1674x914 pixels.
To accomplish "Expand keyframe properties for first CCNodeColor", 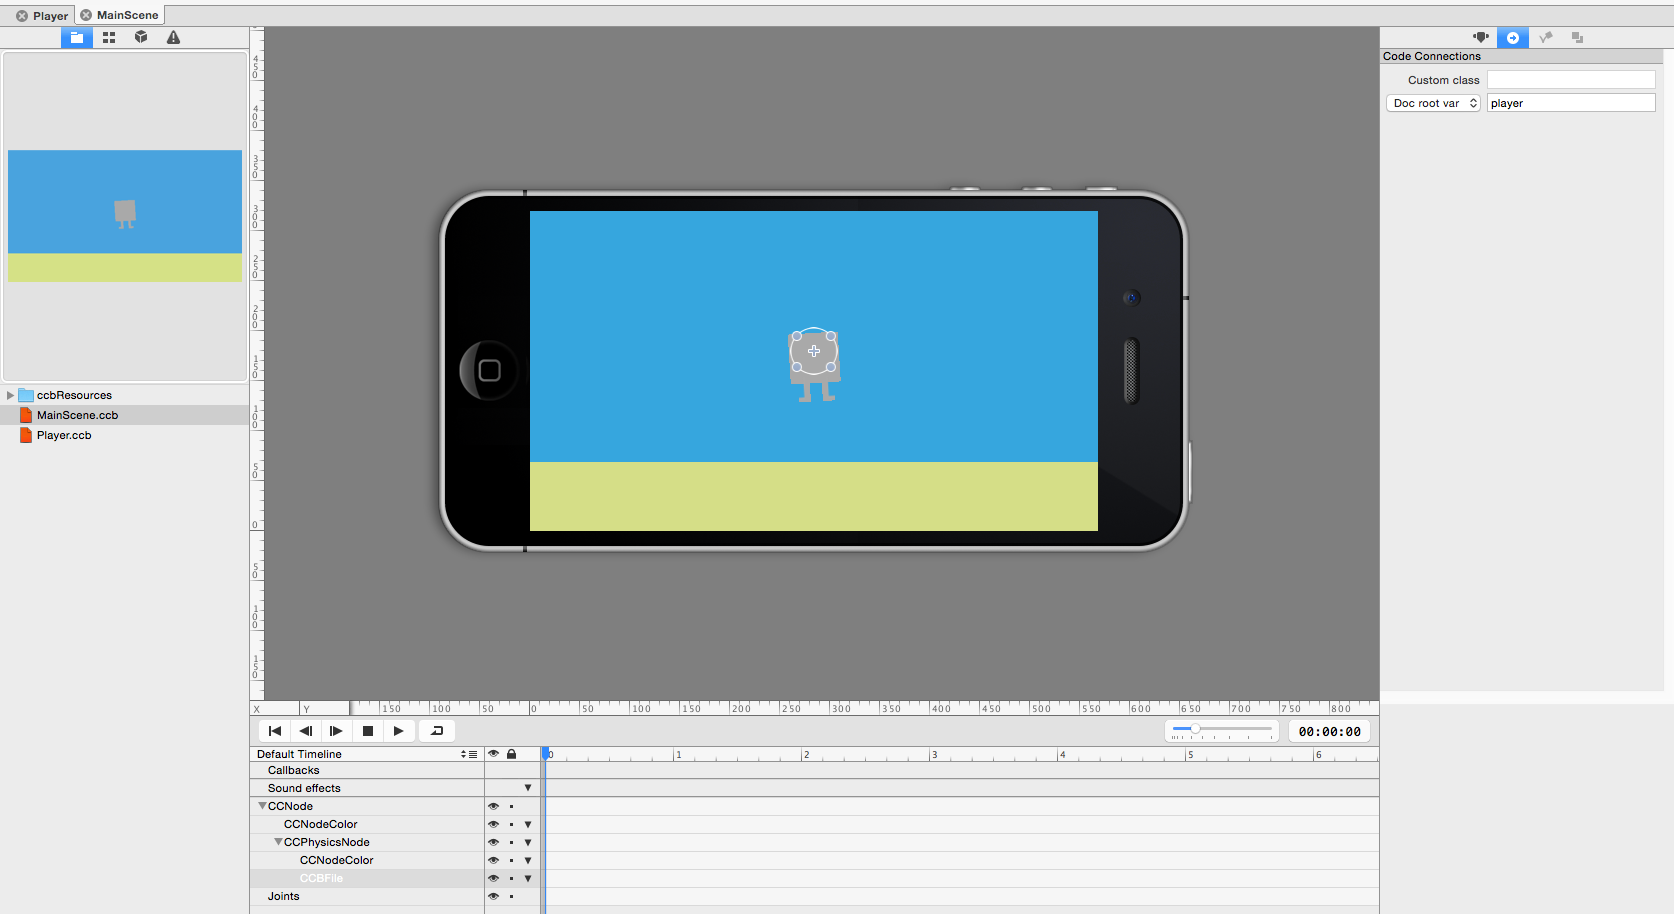I will (528, 824).
